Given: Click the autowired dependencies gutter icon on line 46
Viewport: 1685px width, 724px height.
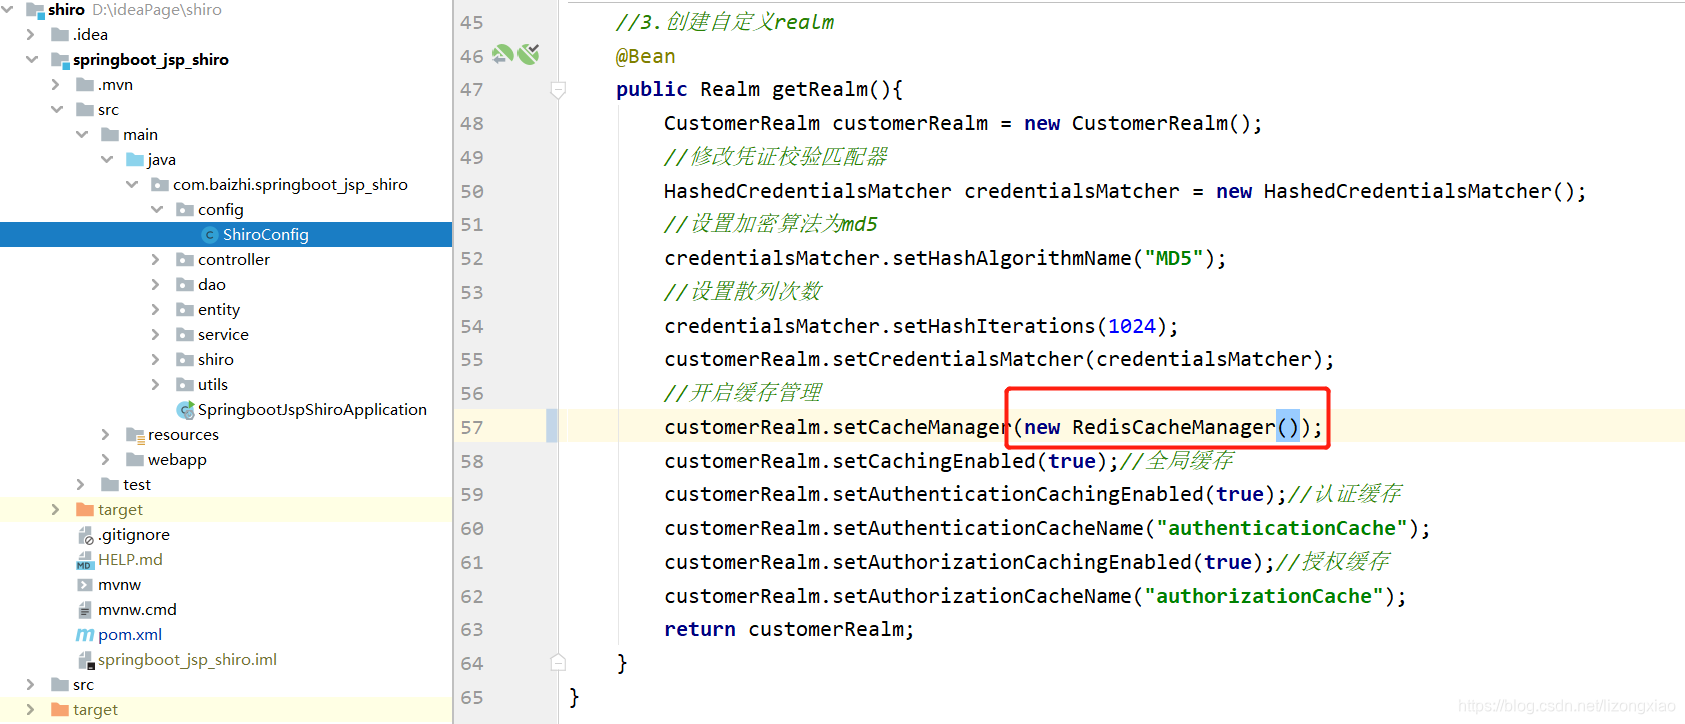Looking at the screenshot, I should (x=529, y=54).
